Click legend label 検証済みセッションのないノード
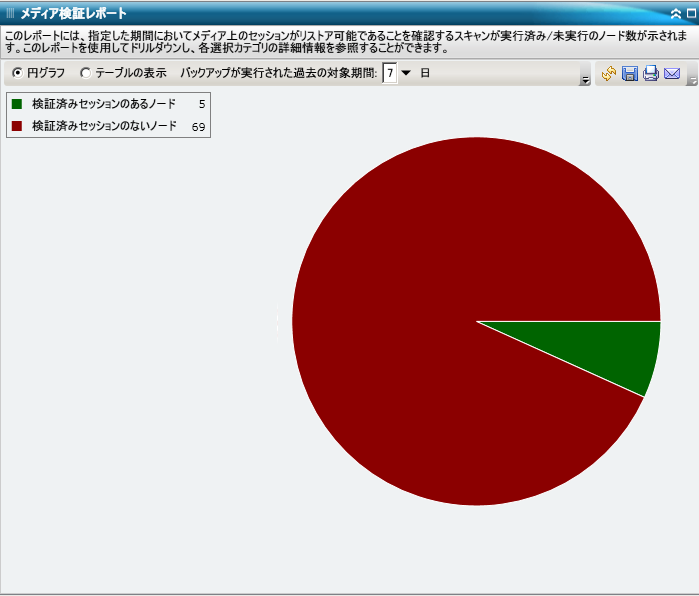Screen dimensions: 699x596 (104, 126)
